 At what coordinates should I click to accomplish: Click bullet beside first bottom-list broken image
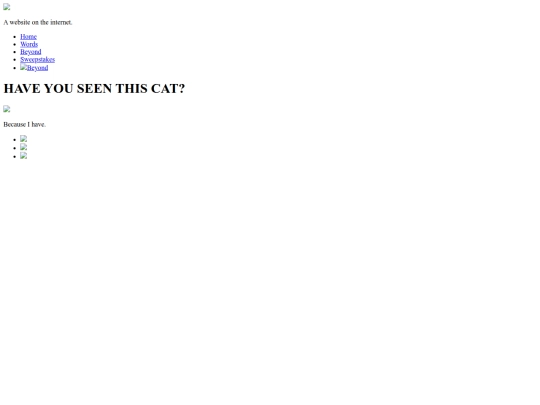pos(15,140)
